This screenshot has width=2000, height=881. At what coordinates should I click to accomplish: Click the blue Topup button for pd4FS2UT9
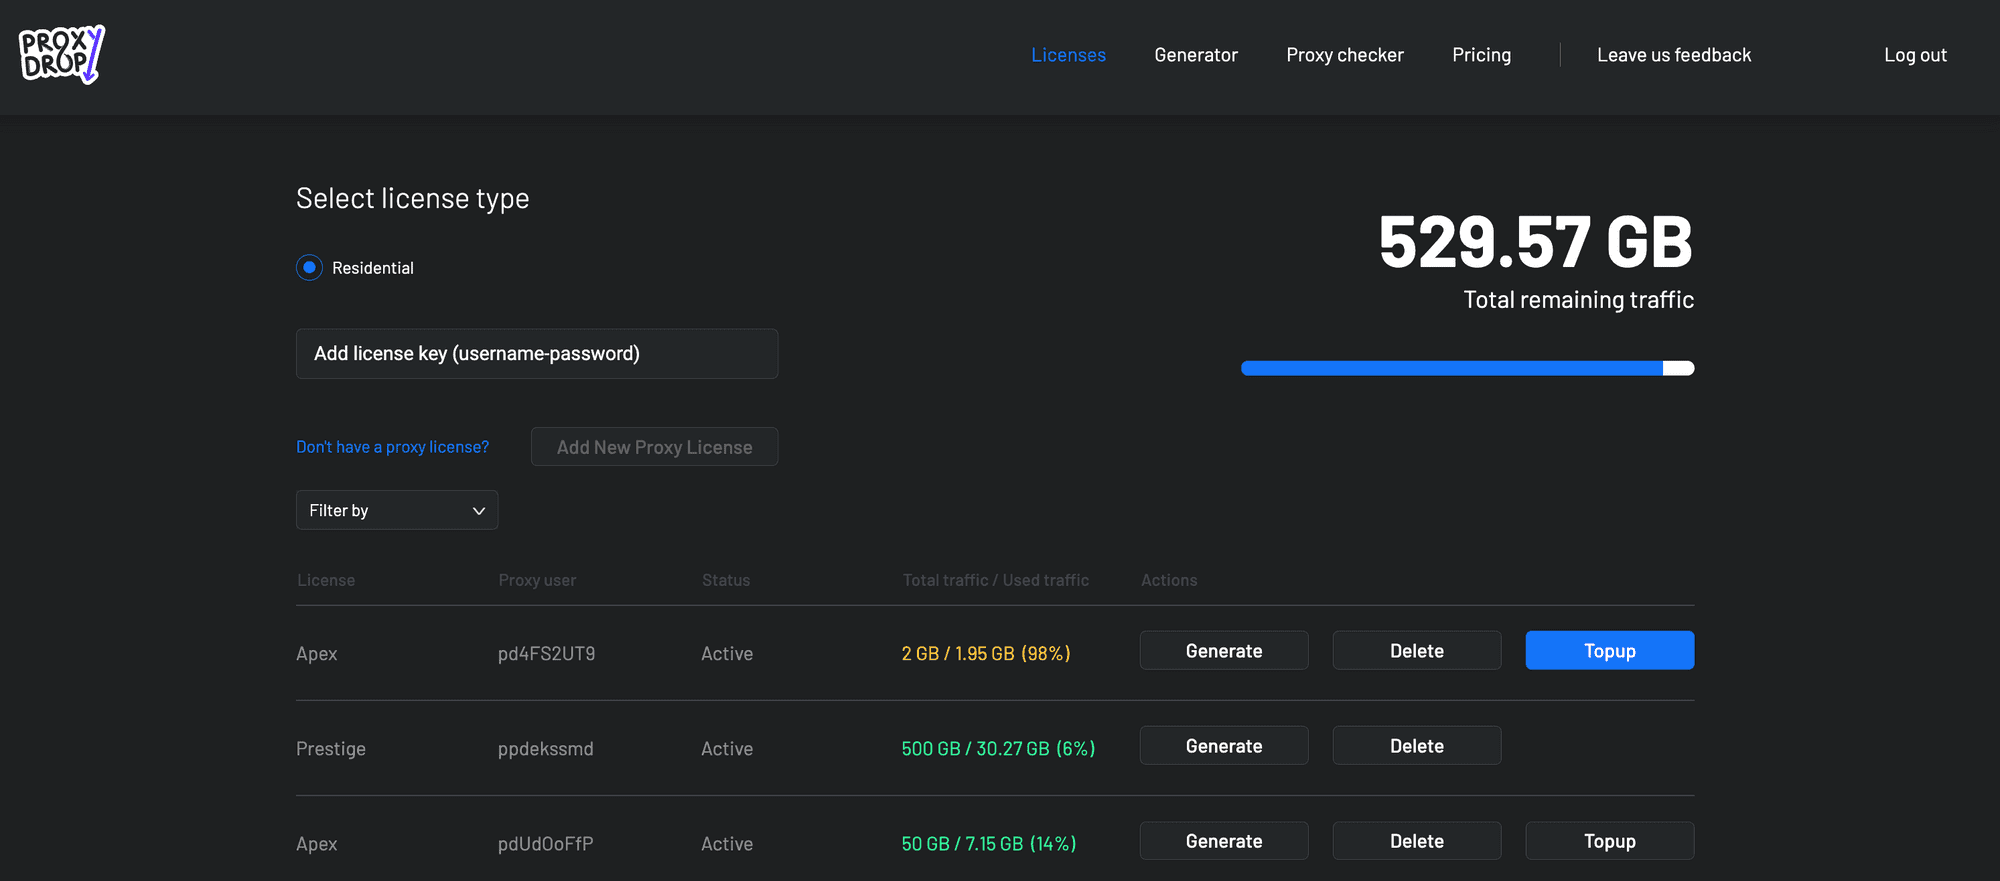(x=1610, y=651)
